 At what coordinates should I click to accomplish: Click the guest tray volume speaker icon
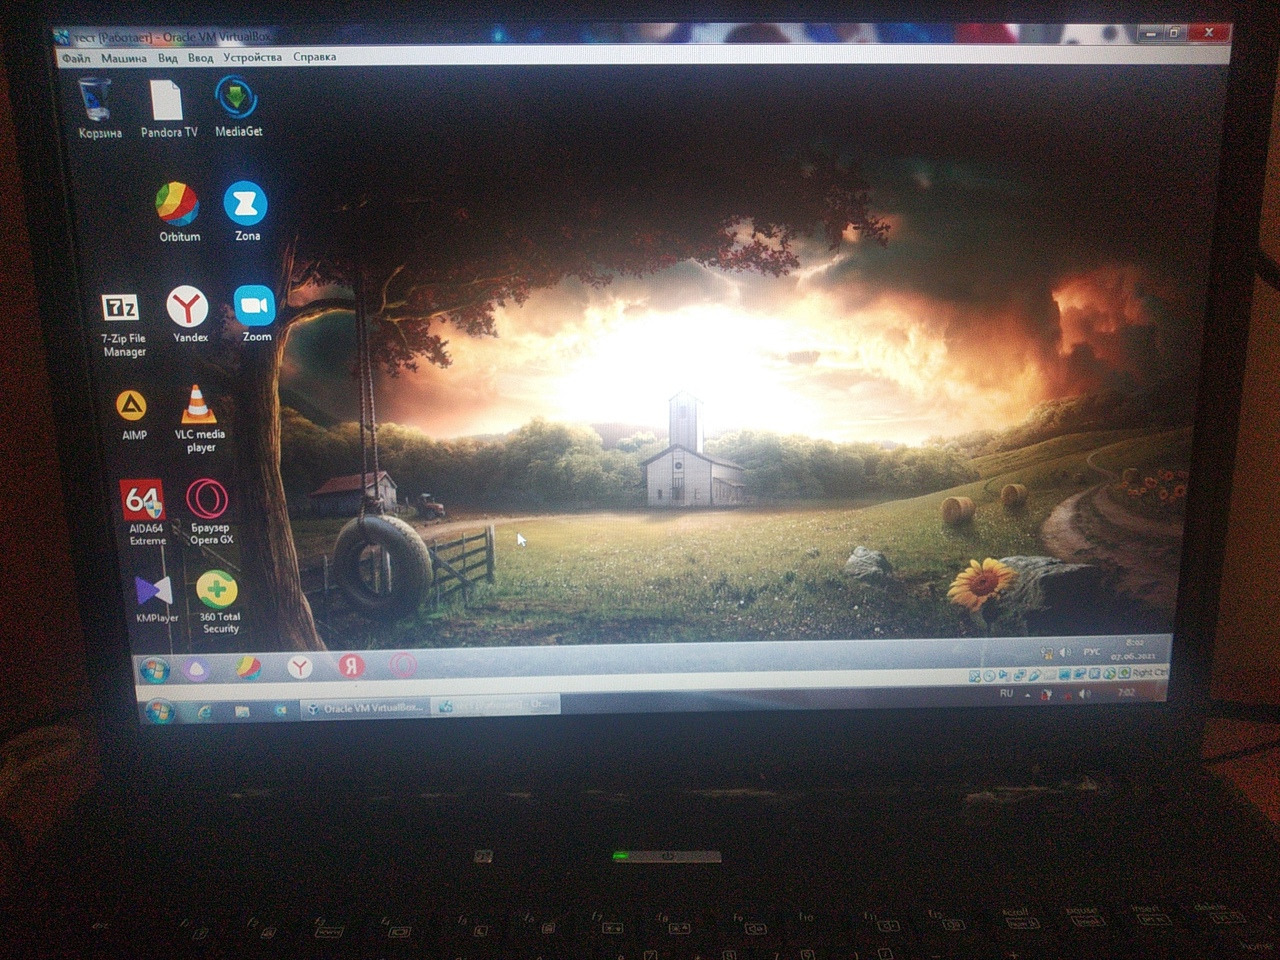pyautogui.click(x=1065, y=652)
